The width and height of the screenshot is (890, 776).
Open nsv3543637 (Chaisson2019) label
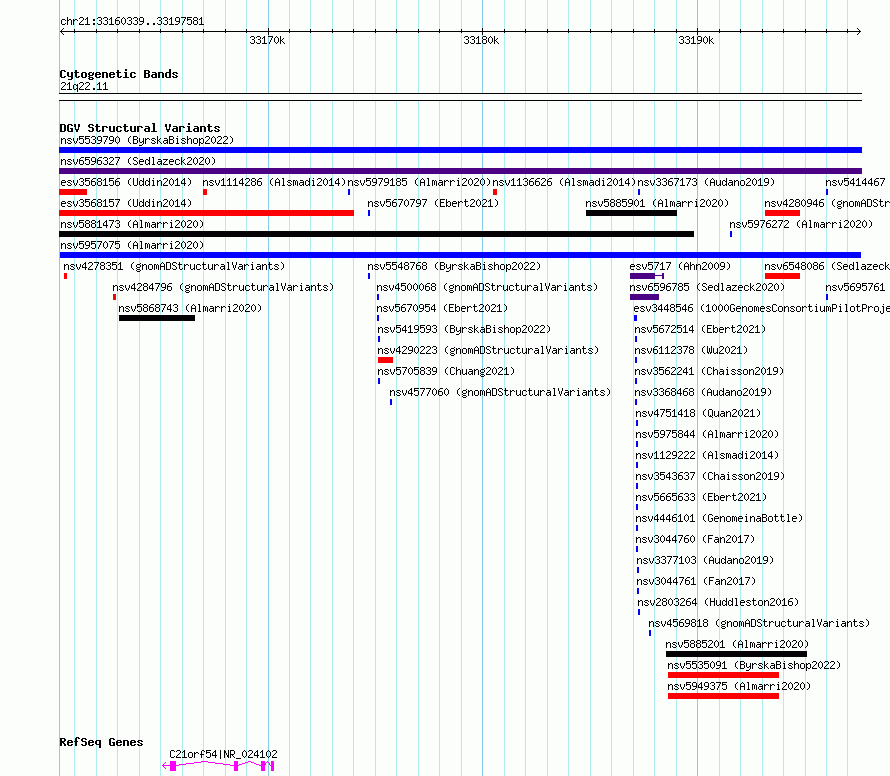710,476
